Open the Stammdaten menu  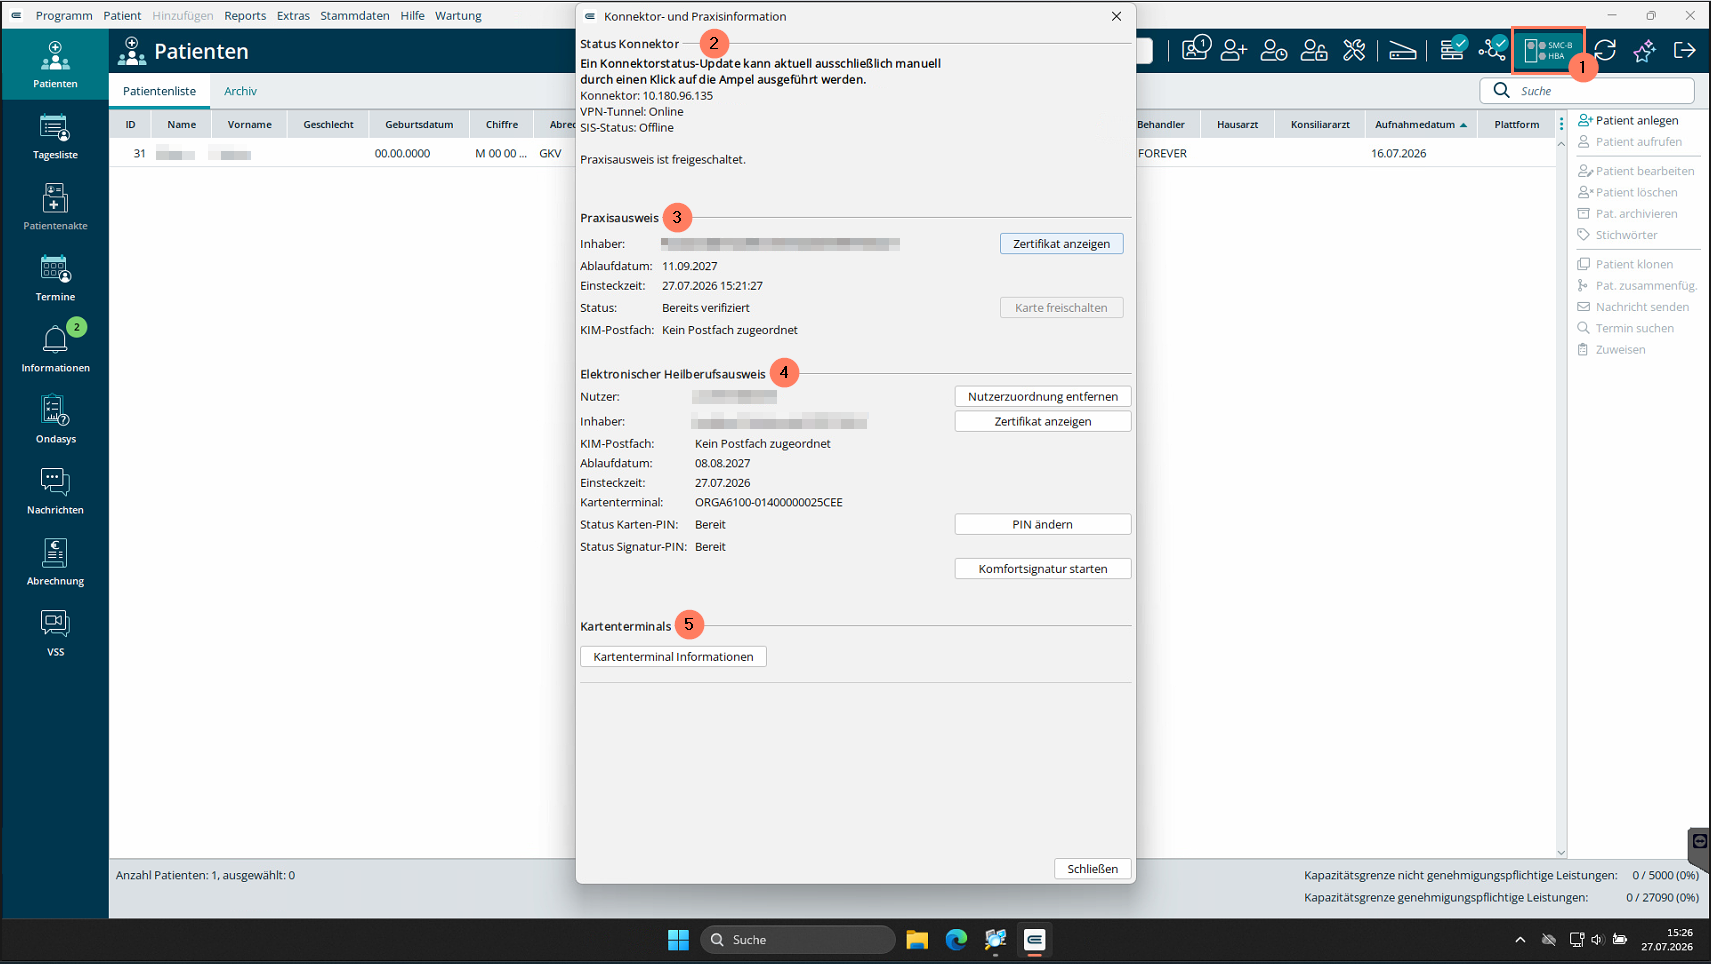coord(355,15)
